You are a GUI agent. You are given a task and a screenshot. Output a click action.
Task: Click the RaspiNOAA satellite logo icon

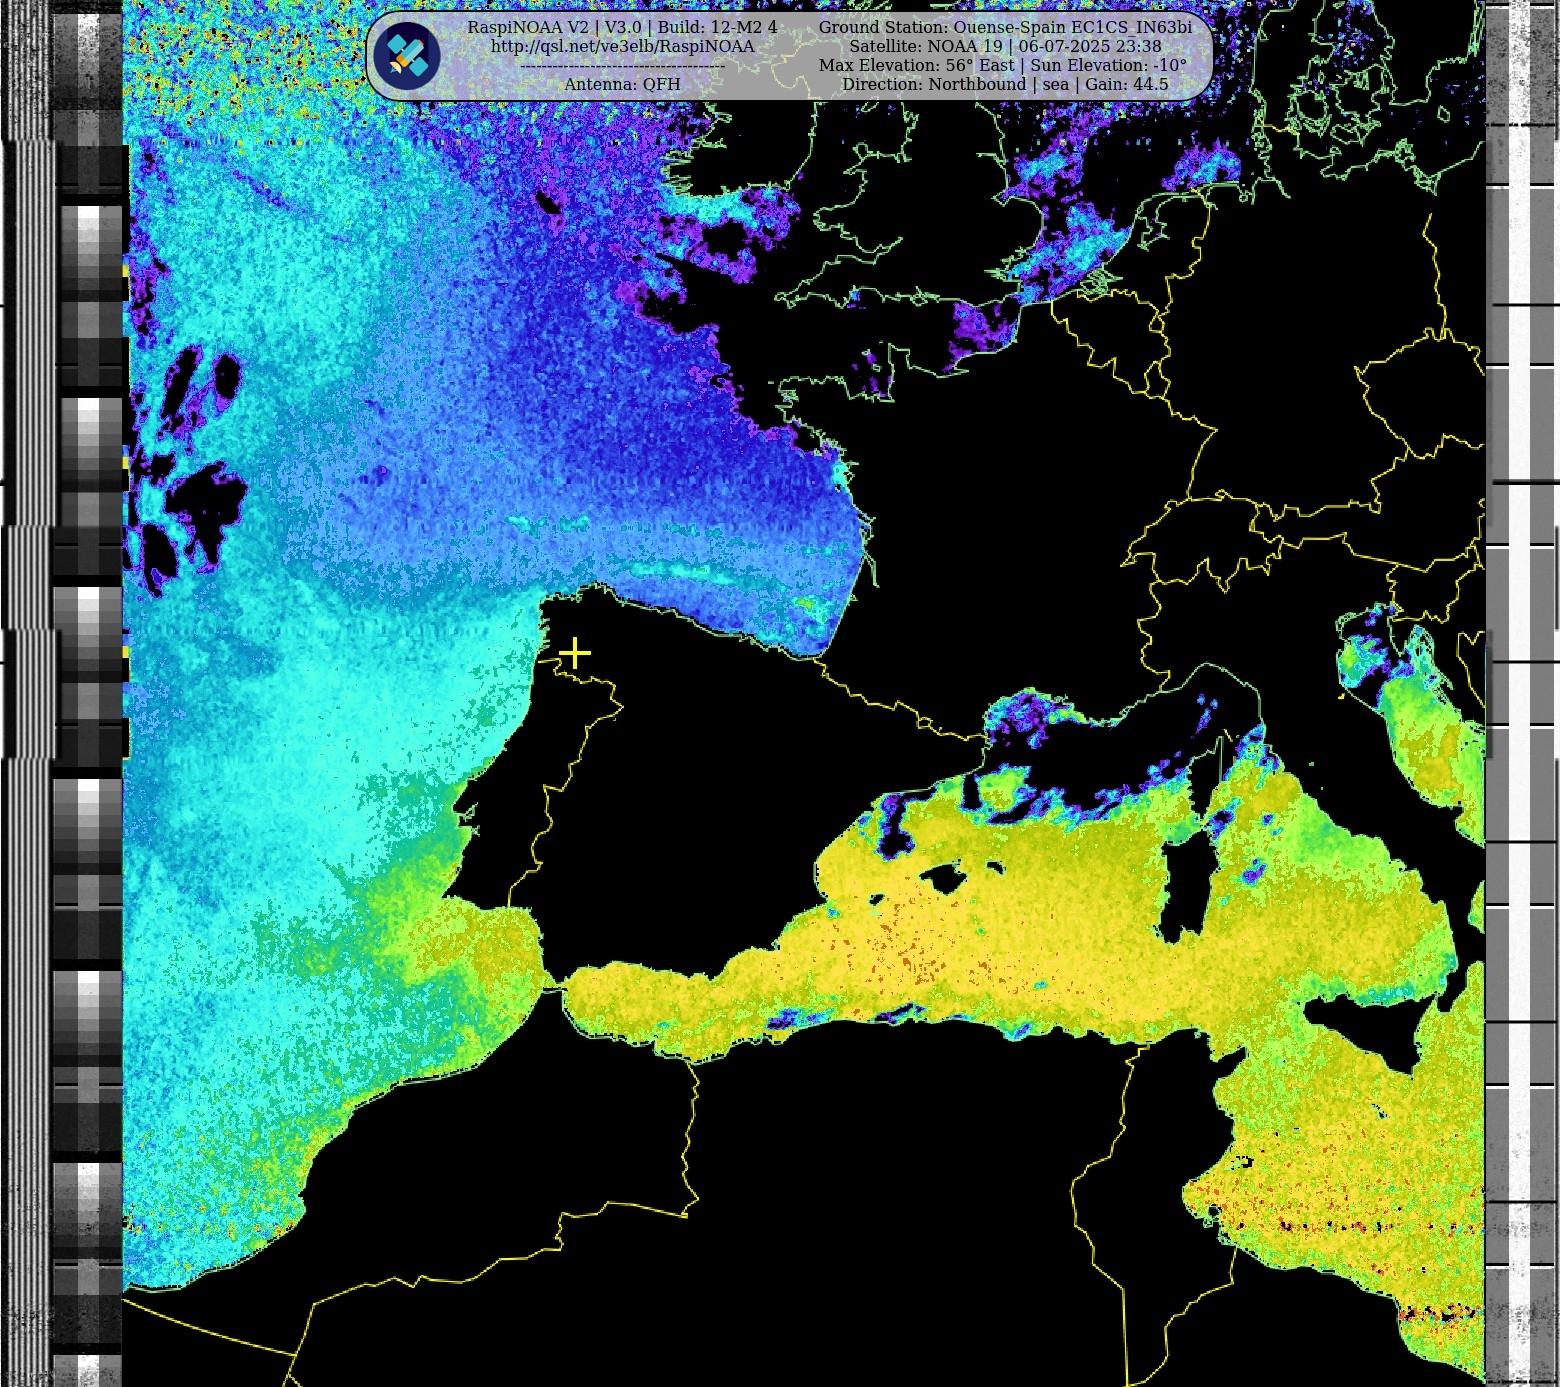click(x=407, y=56)
